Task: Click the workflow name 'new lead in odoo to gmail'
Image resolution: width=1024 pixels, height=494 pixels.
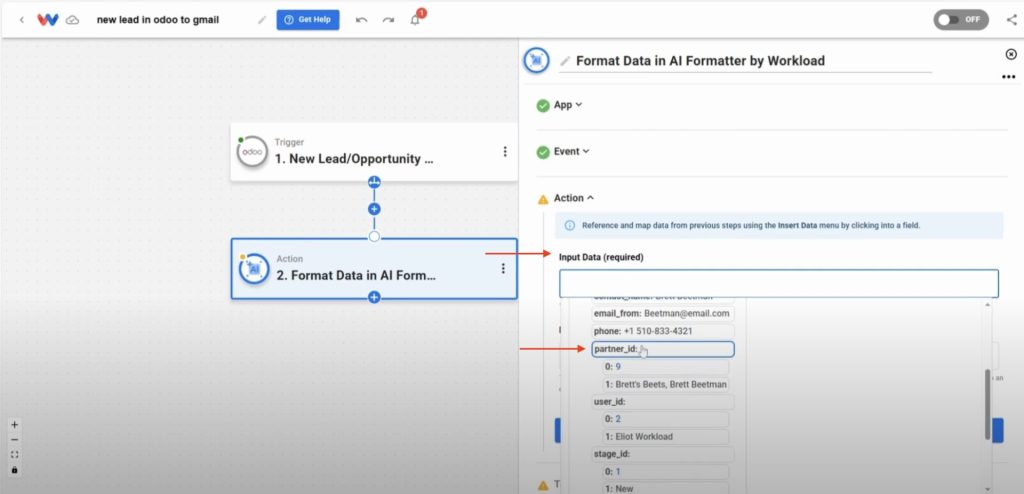Action: (x=158, y=20)
